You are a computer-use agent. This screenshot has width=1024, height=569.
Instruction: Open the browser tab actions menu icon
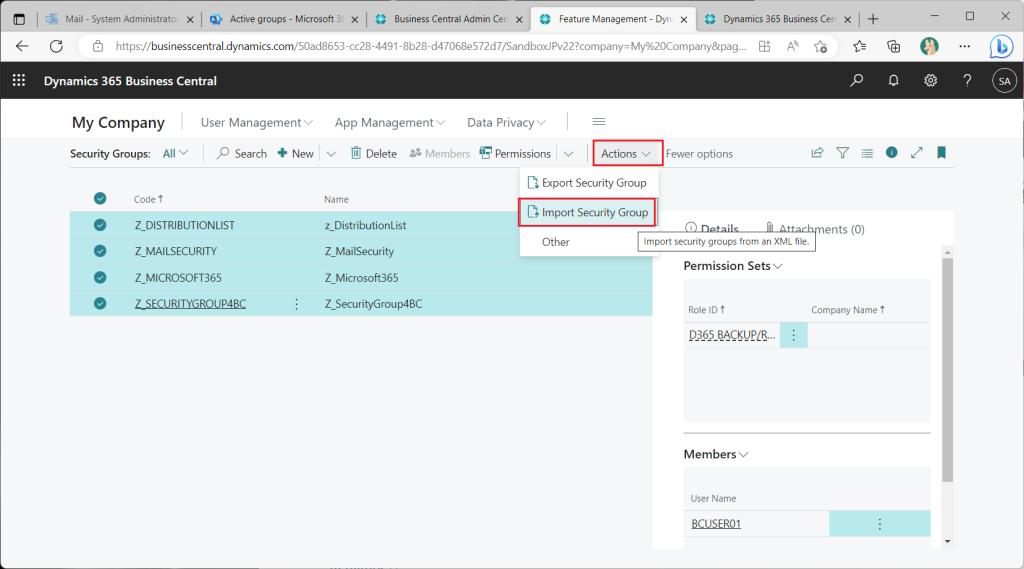point(19,19)
